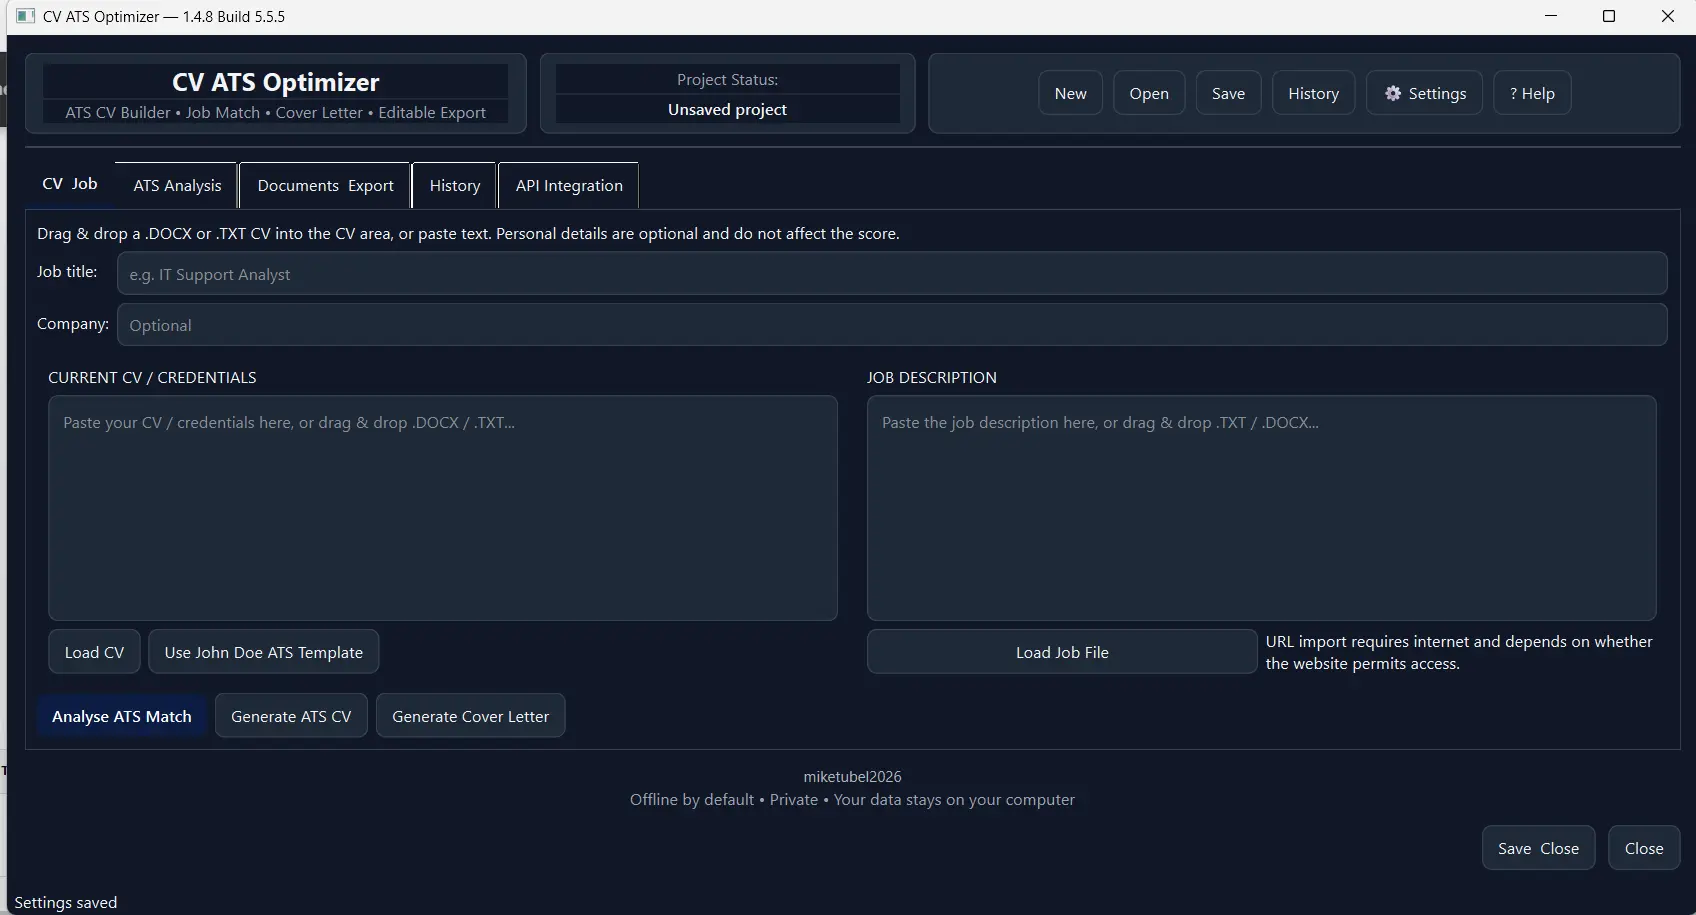Viewport: 1696px width, 915px height.
Task: Go to the API Integration tab
Action: (569, 185)
